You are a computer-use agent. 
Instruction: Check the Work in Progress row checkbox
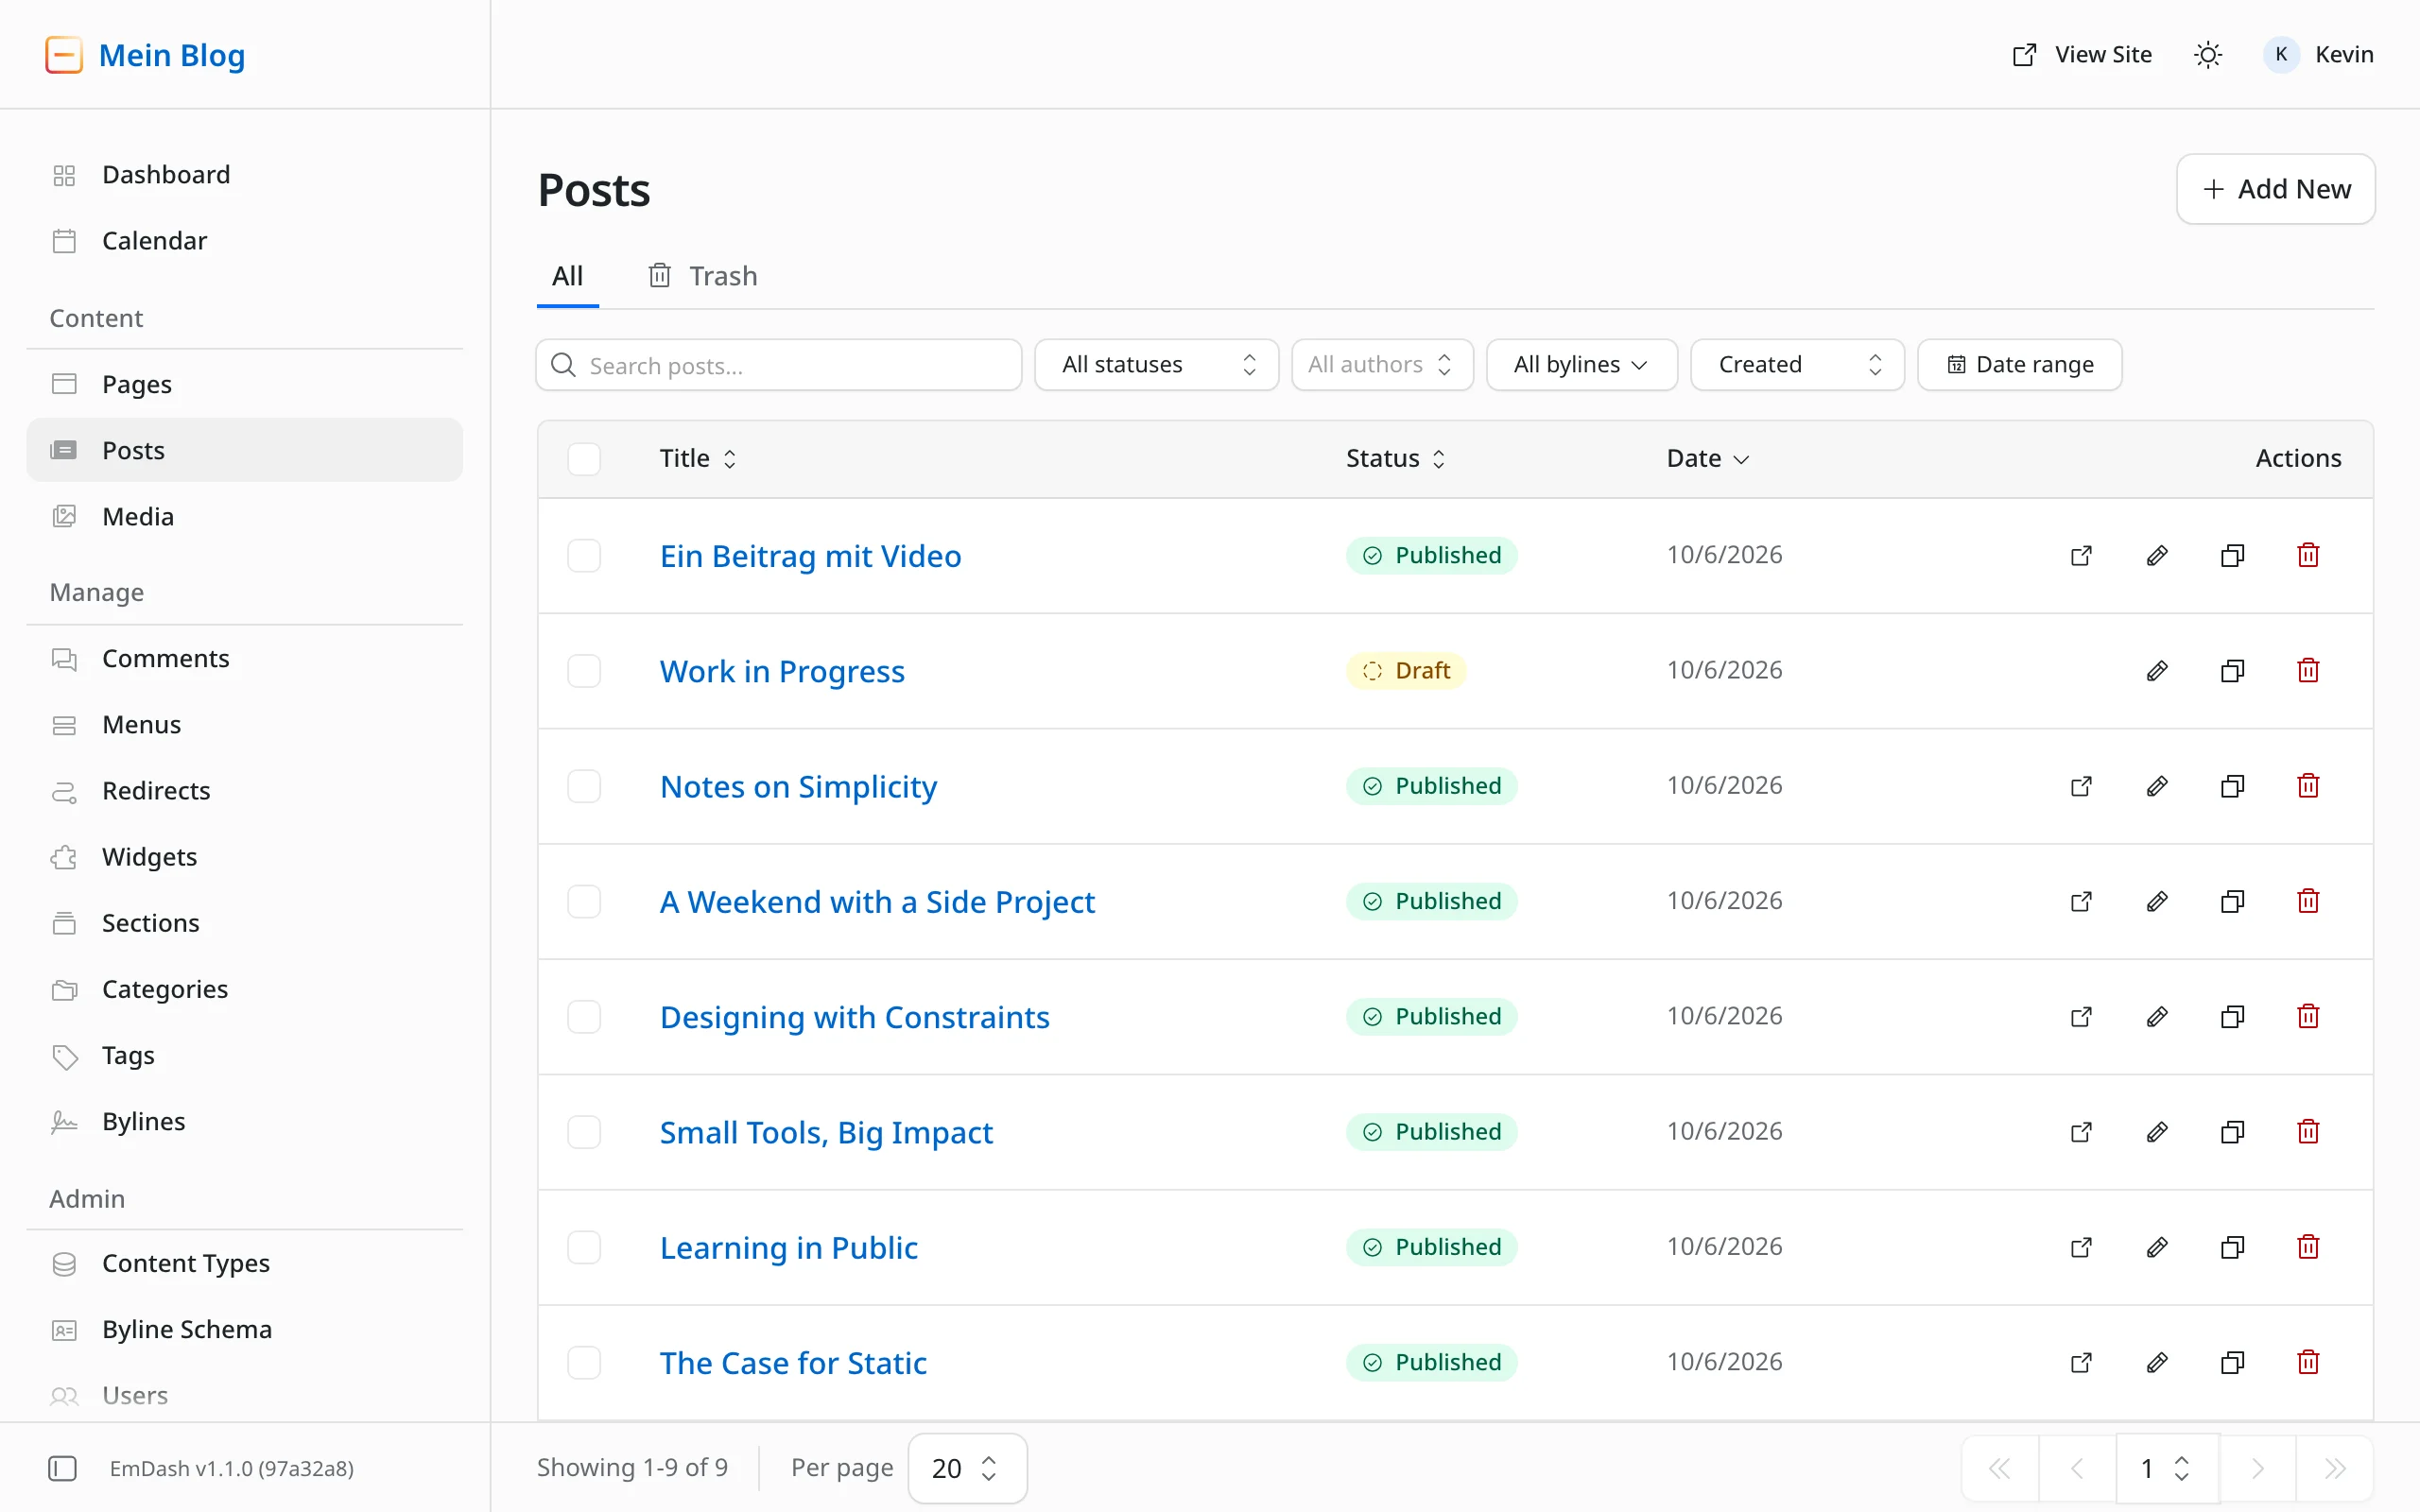(x=584, y=670)
